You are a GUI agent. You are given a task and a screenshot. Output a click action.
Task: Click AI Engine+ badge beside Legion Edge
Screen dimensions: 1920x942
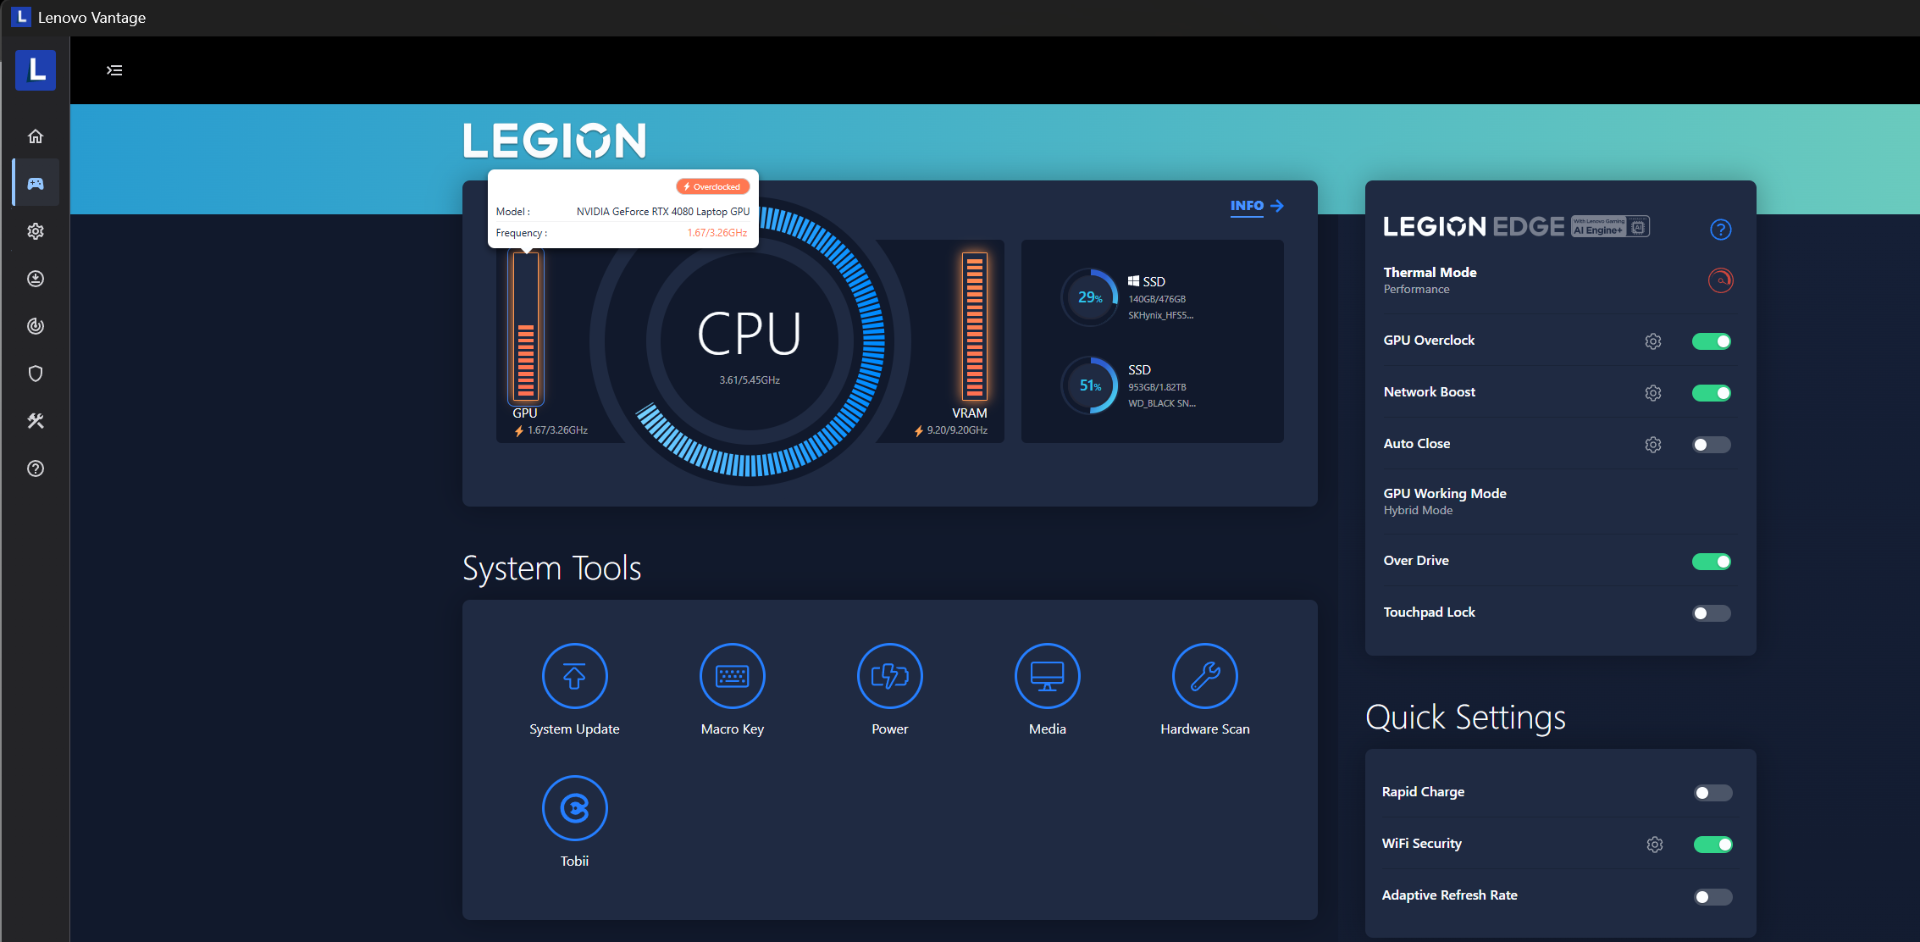[1610, 227]
